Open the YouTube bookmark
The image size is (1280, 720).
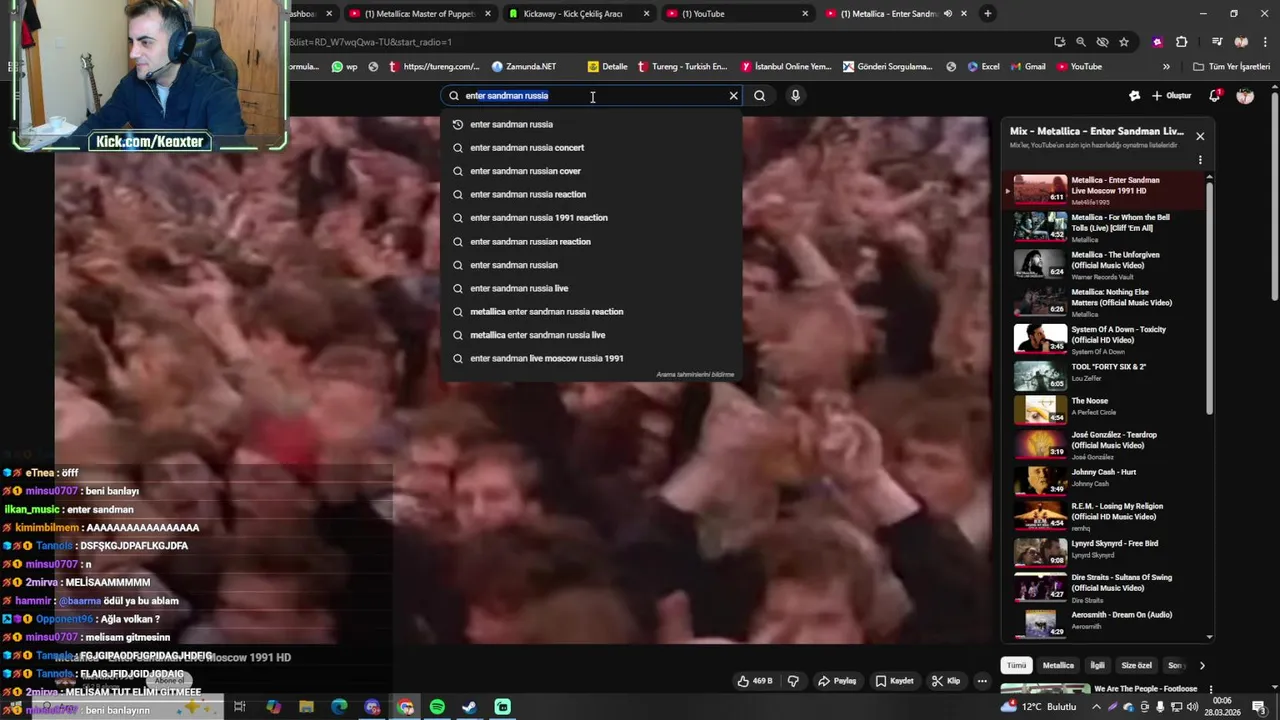click(x=1078, y=67)
